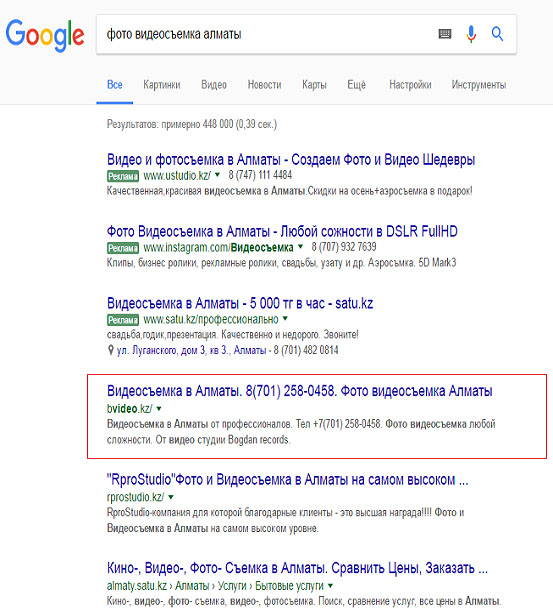Switch to the Картинки tab
553x610 pixels.
162,85
